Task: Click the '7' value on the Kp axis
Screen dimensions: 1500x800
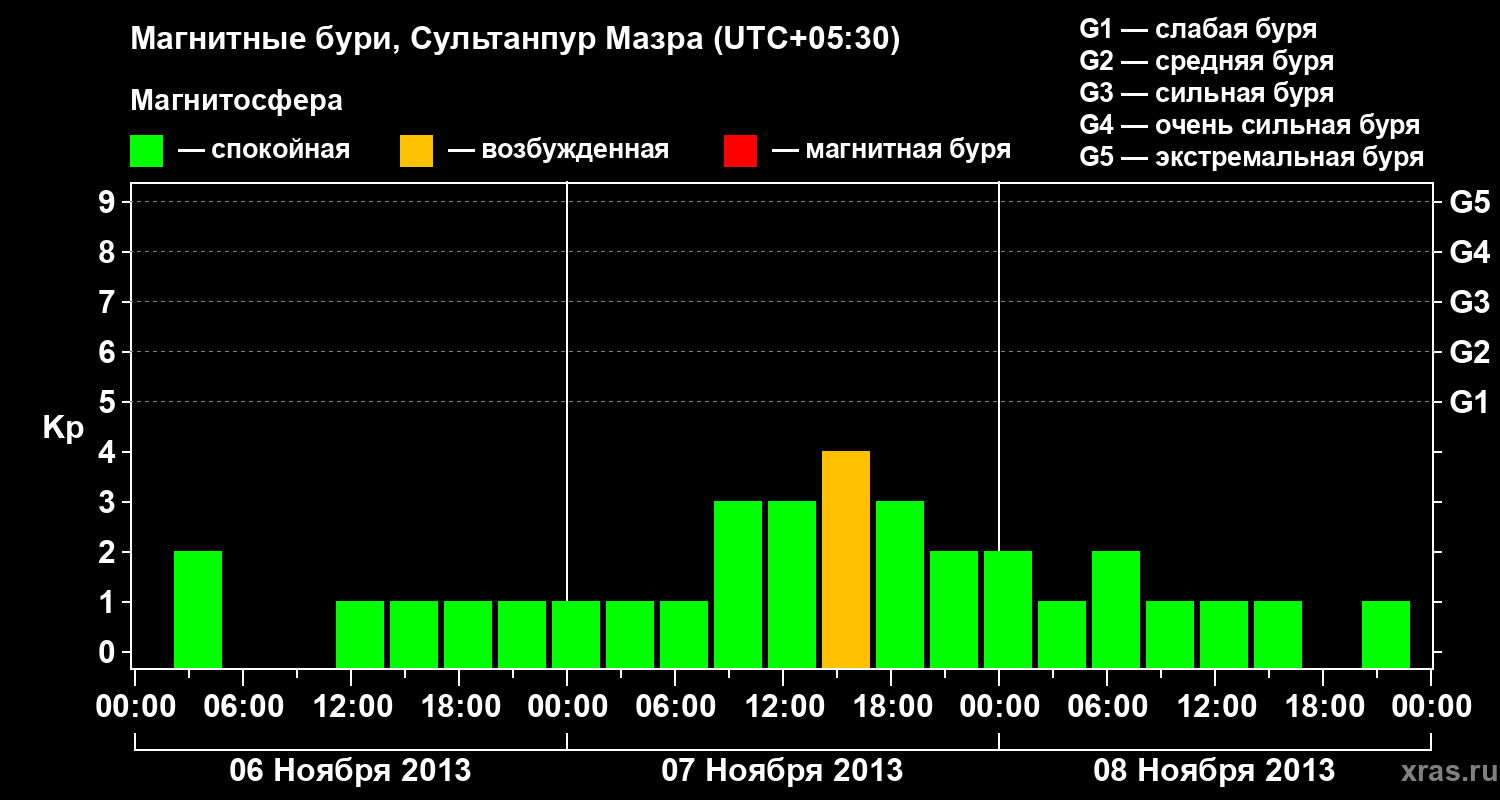Action: pyautogui.click(x=109, y=302)
